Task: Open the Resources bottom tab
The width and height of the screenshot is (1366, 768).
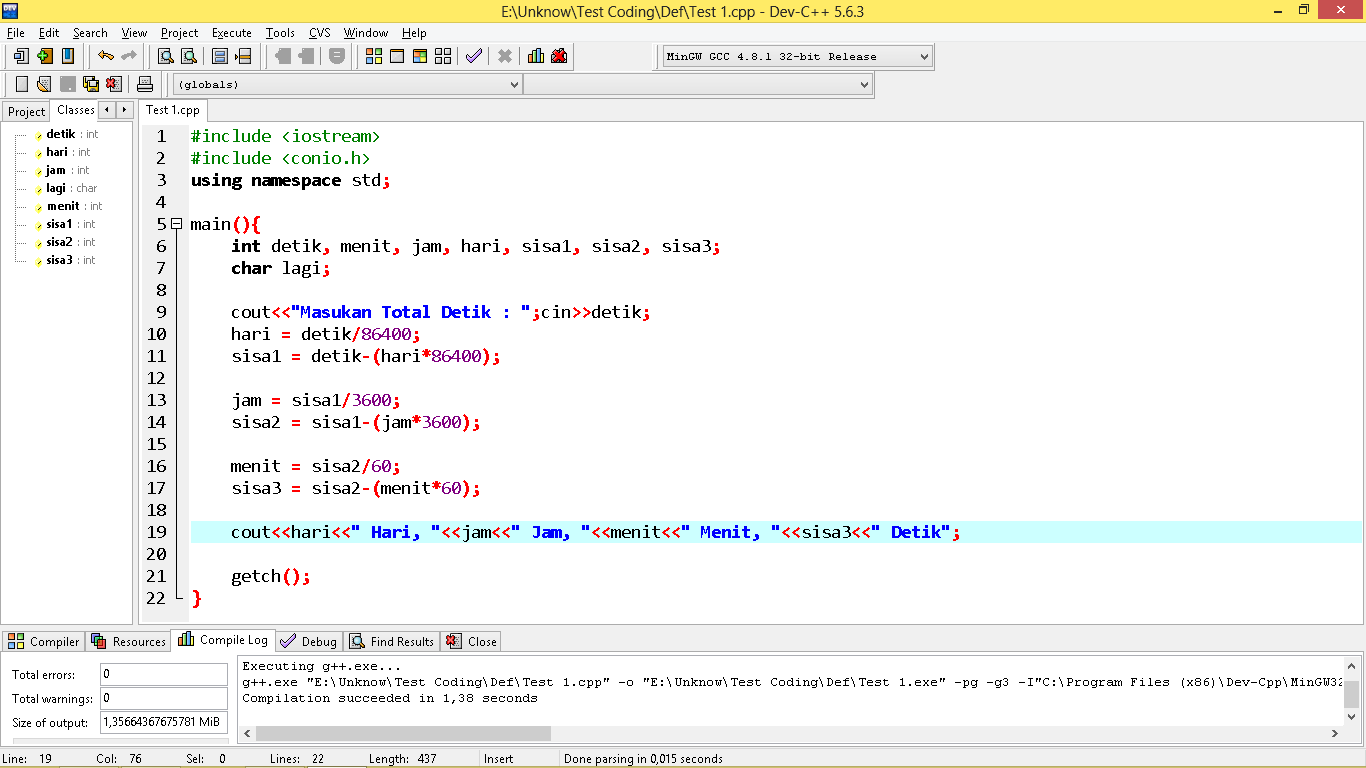Action: (129, 641)
